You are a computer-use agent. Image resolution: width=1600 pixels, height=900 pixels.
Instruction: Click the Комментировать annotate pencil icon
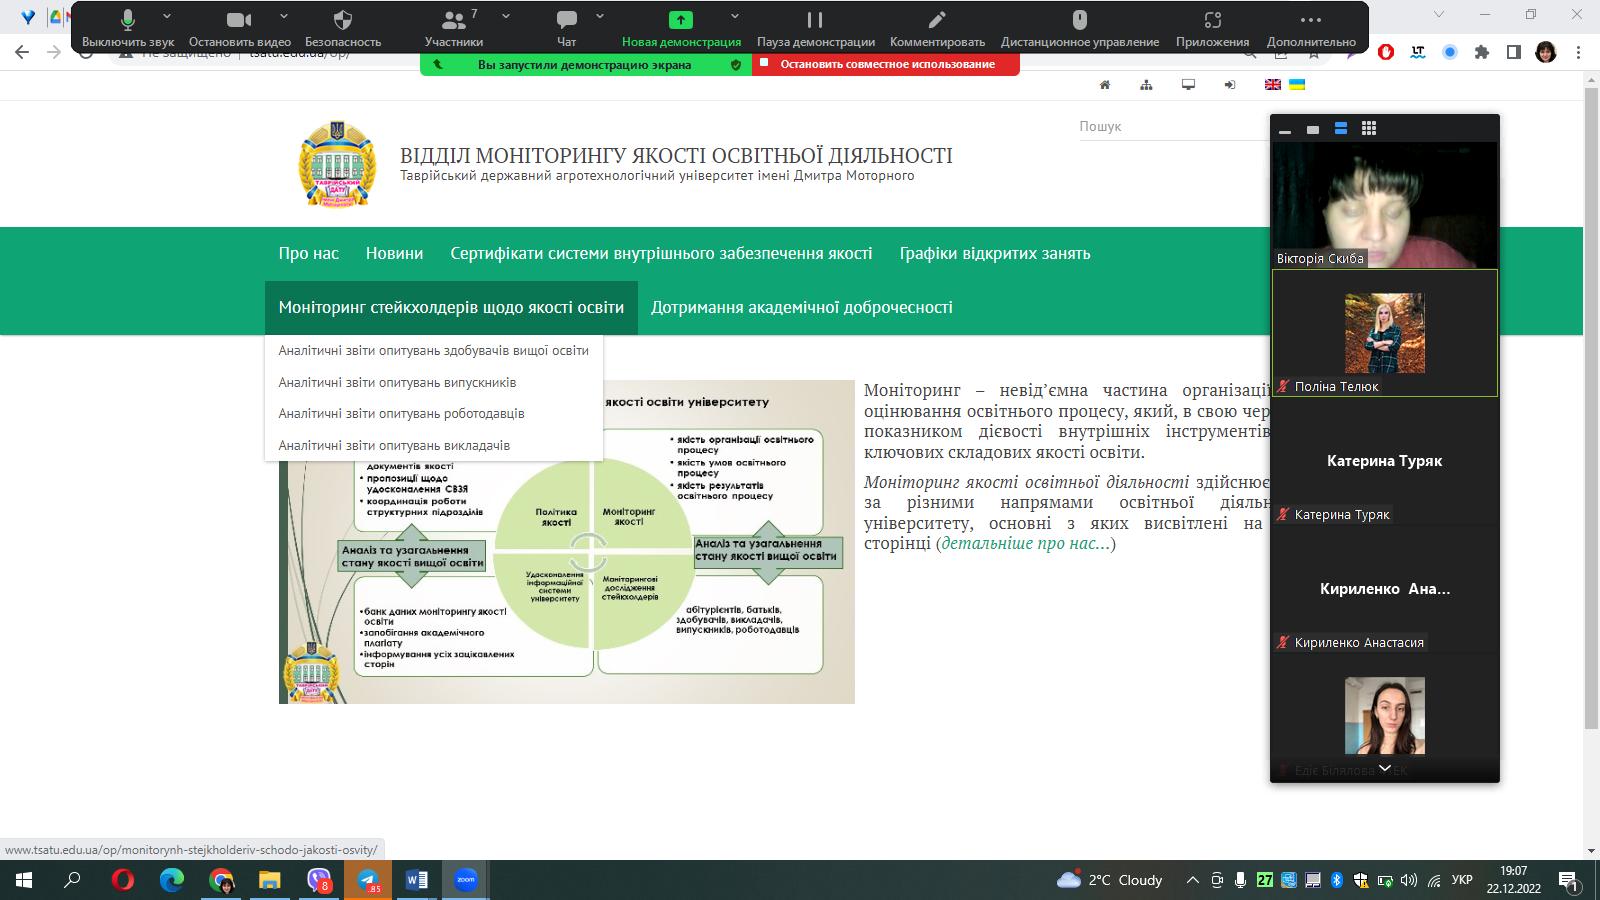point(937,27)
